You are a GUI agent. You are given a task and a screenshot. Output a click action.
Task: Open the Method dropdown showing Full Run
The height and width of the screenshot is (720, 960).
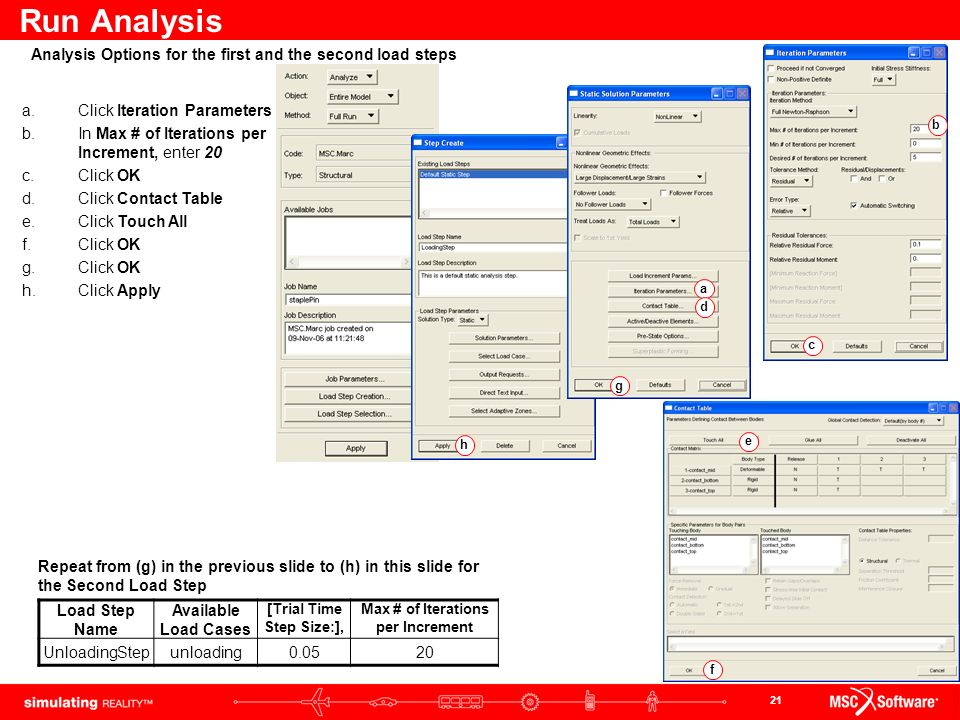[x=353, y=116]
